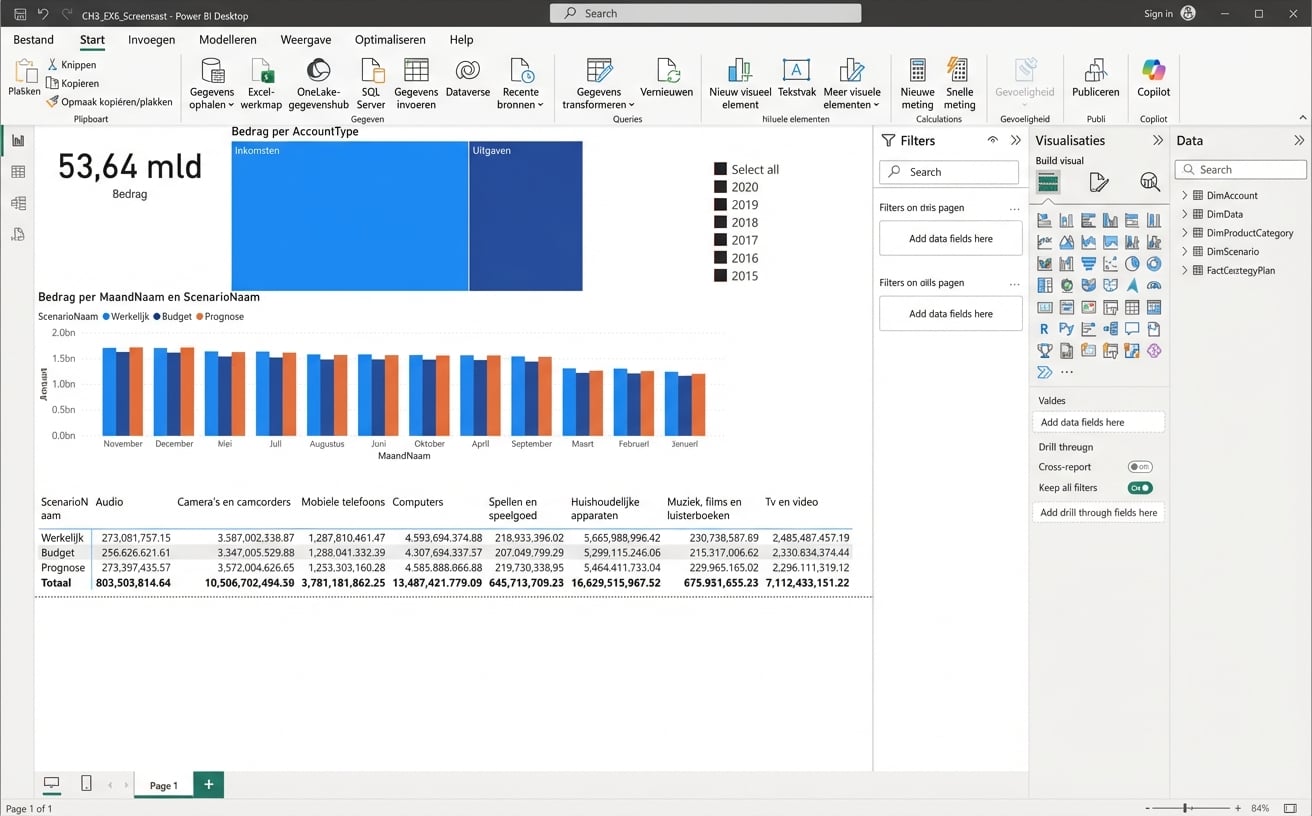Select the pie chart visual
The image size is (1312, 816).
point(1133,263)
